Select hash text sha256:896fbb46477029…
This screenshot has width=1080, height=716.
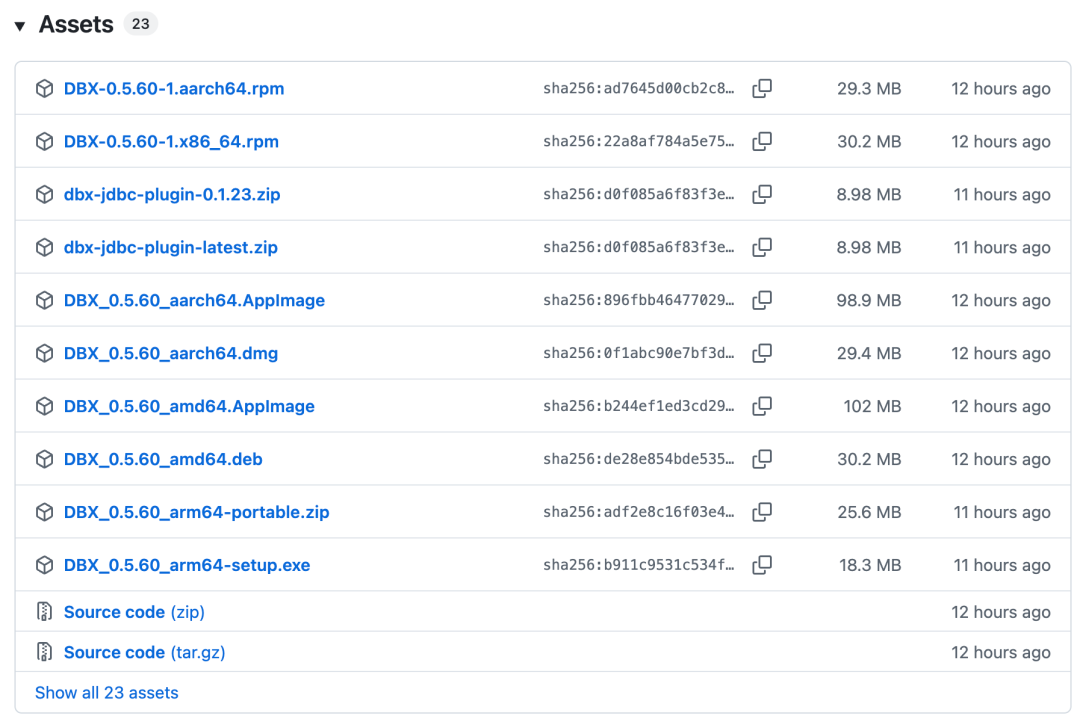638,300
